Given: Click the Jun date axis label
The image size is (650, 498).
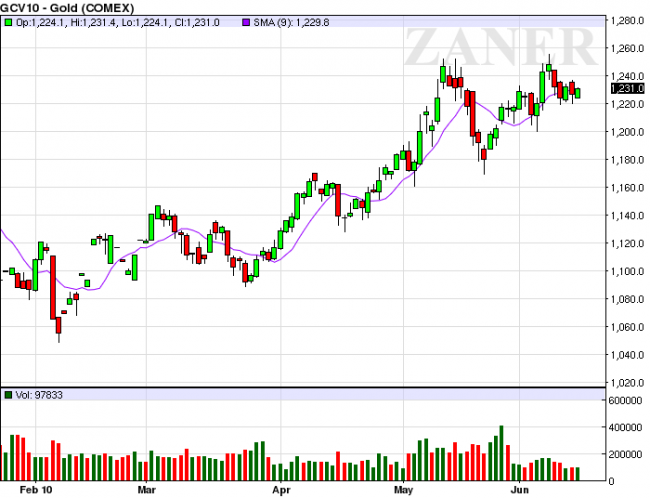Looking at the screenshot, I should click(519, 490).
